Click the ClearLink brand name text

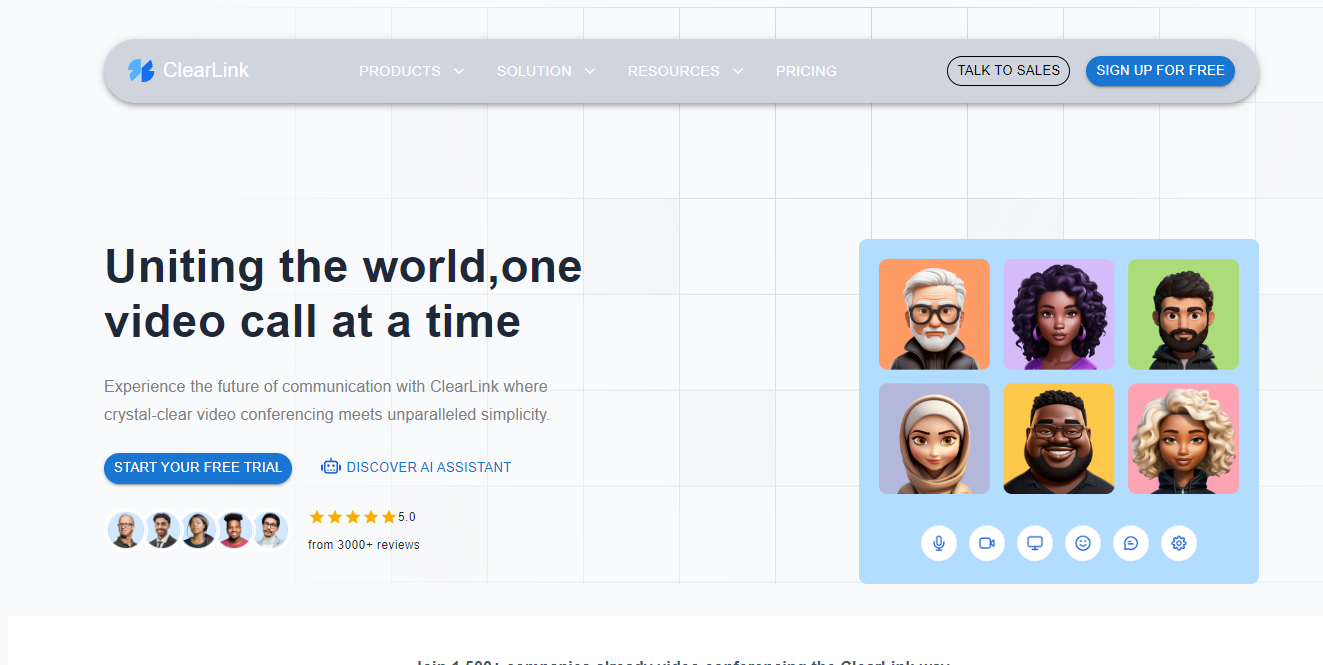coord(206,71)
